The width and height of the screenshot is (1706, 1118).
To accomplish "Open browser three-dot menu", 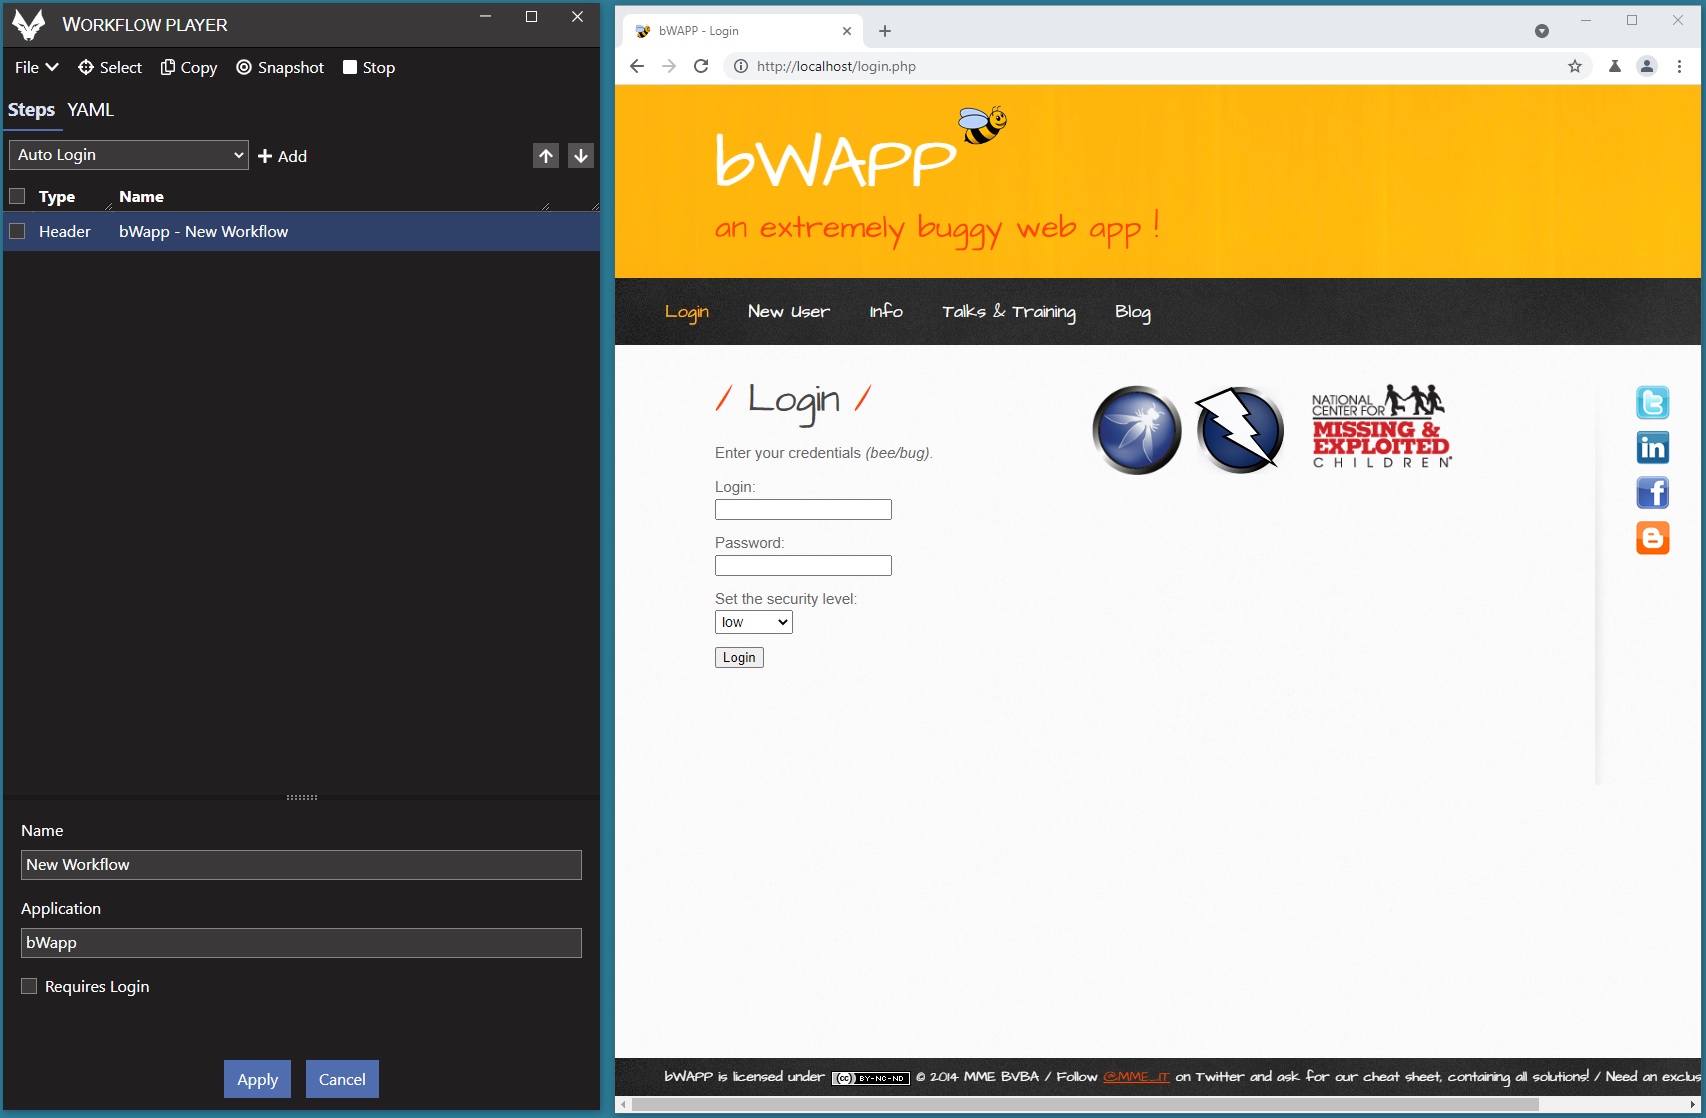I will [1679, 66].
